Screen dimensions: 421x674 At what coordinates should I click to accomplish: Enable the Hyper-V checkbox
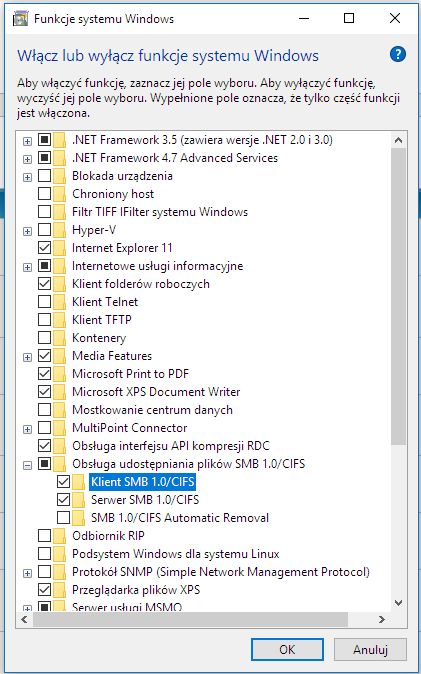tap(44, 230)
